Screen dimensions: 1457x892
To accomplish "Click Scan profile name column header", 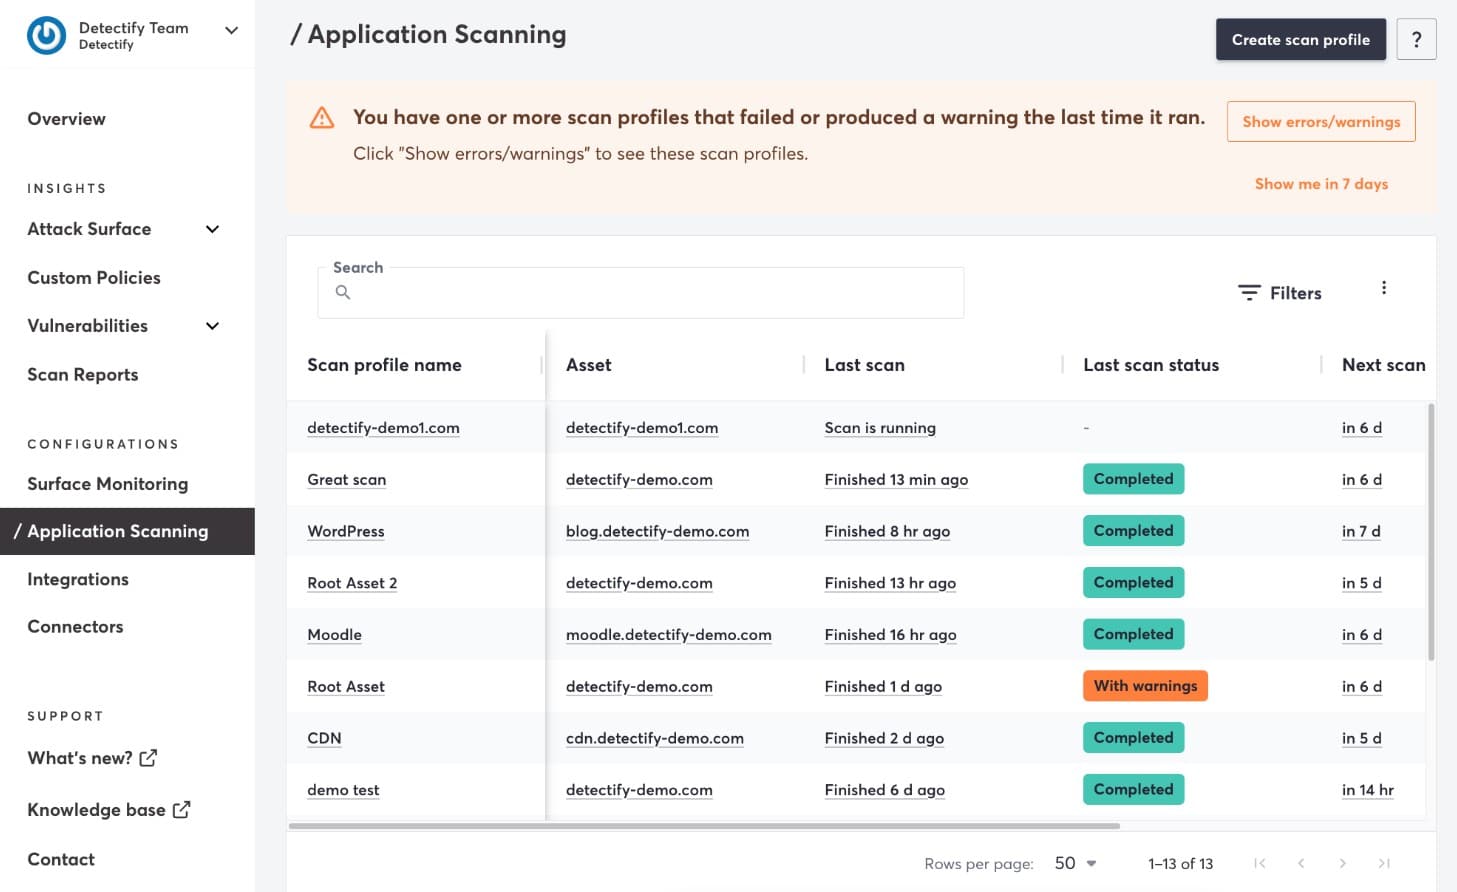I will coord(384,365).
